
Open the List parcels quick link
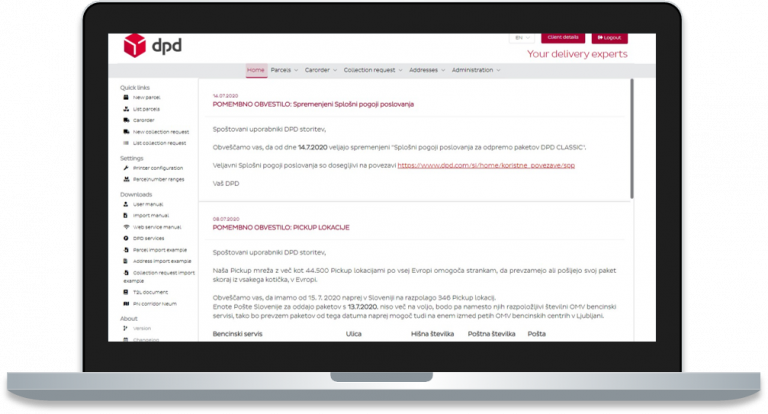coord(146,109)
